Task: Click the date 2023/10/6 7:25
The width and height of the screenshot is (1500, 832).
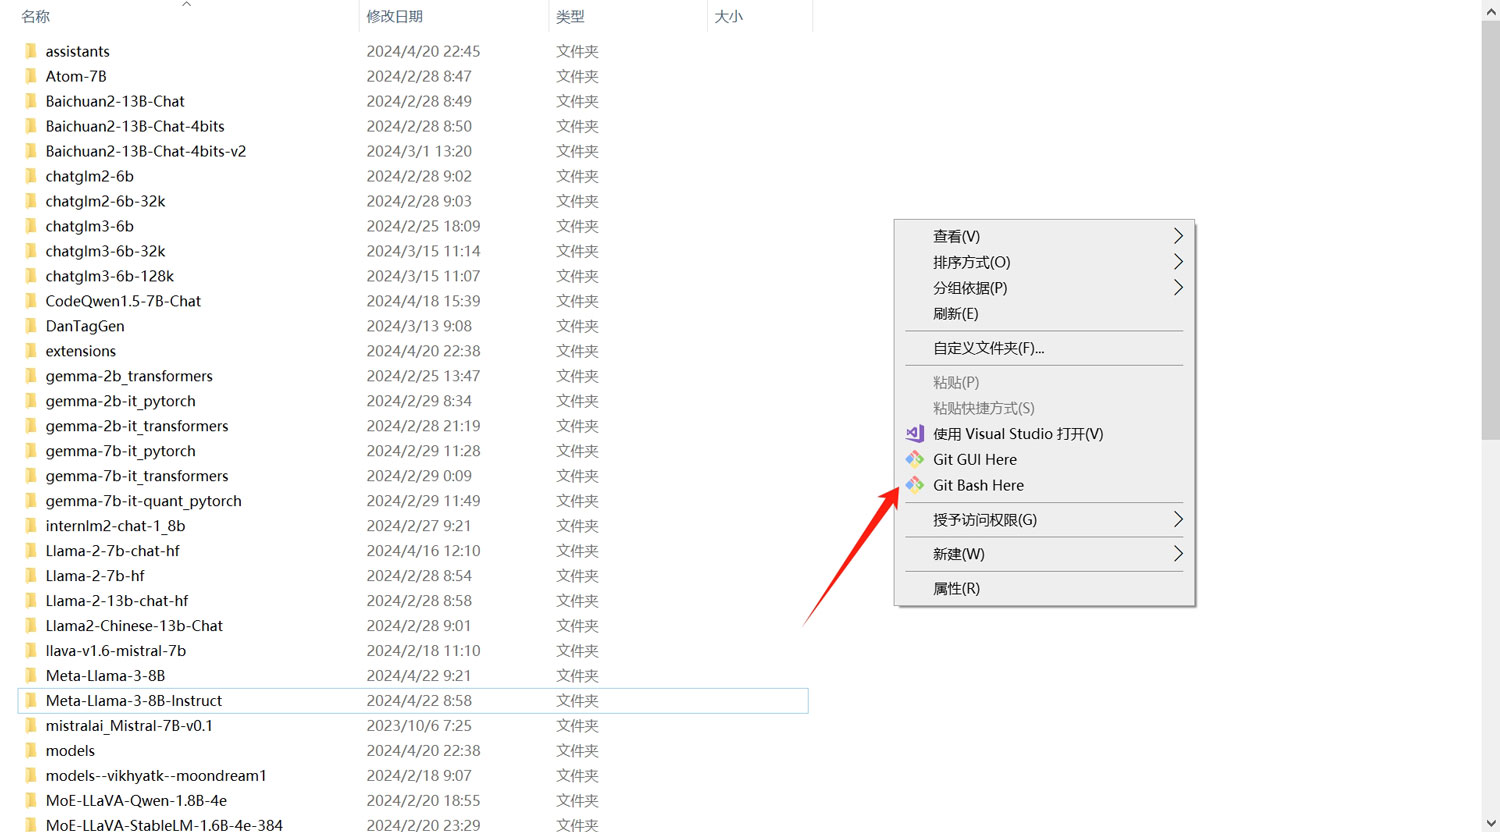Action: tap(419, 726)
